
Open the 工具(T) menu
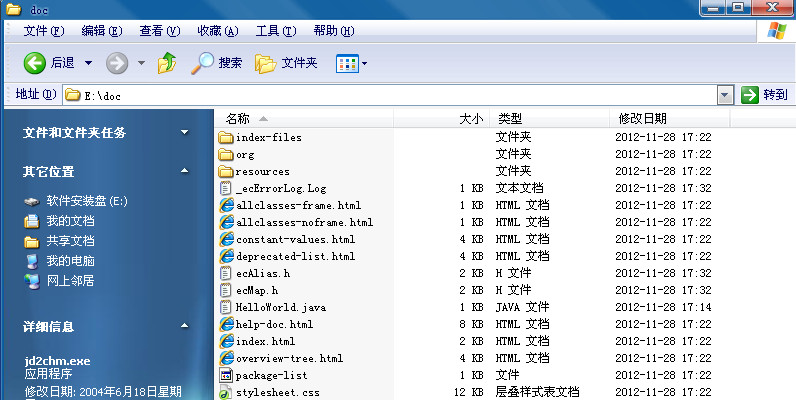(276, 31)
